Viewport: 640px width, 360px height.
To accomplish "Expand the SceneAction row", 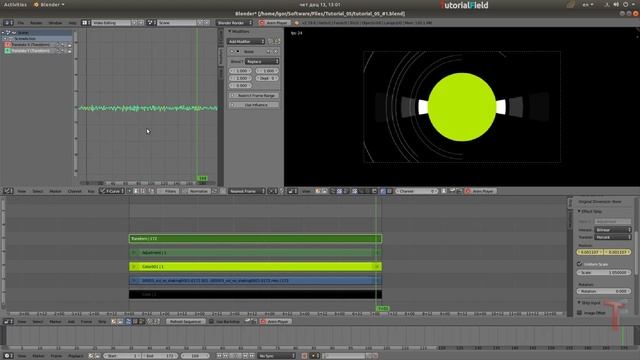I will (x=5, y=38).
